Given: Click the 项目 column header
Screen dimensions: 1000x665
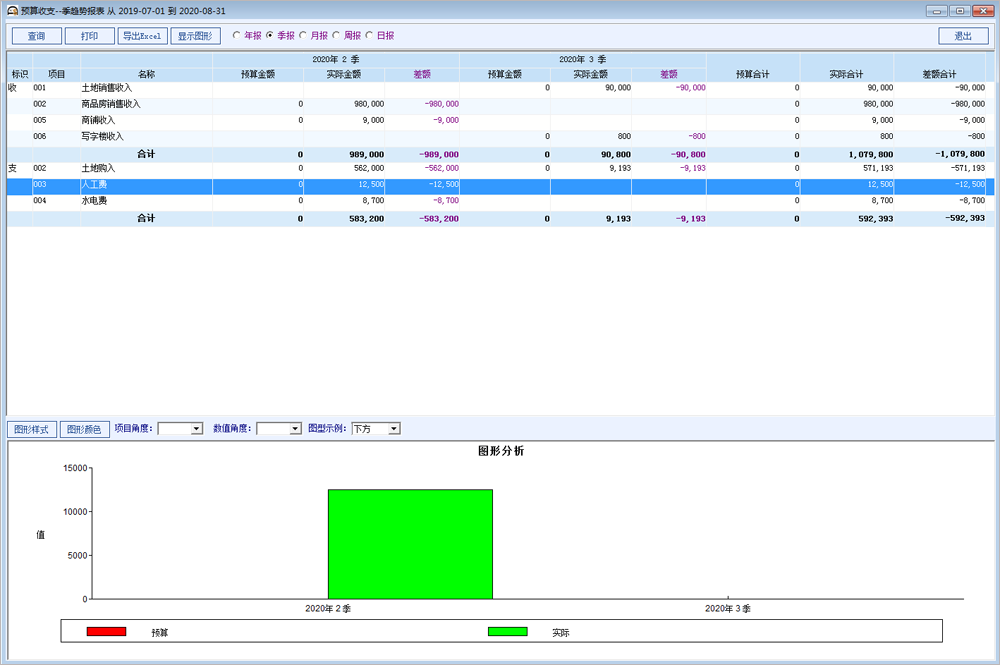Looking at the screenshot, I should pos(56,74).
